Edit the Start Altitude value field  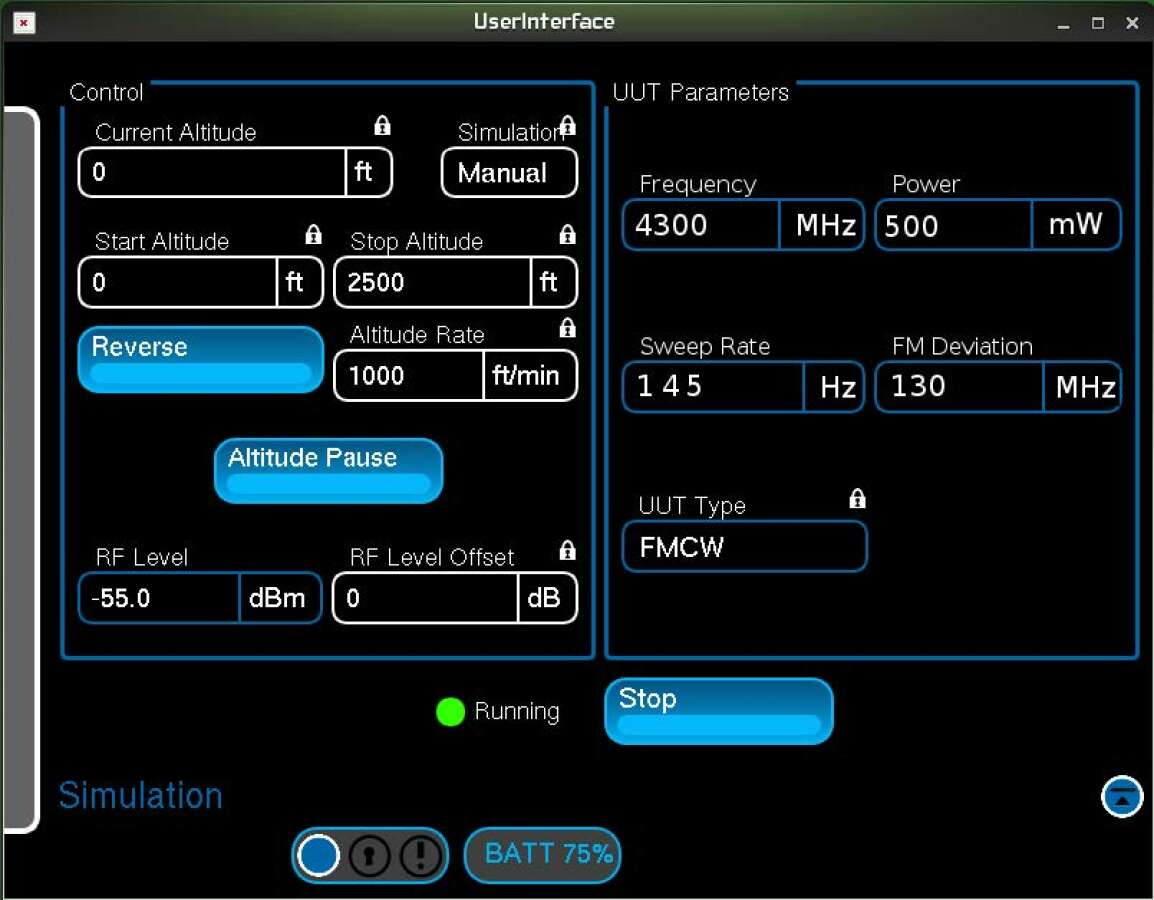pos(178,282)
